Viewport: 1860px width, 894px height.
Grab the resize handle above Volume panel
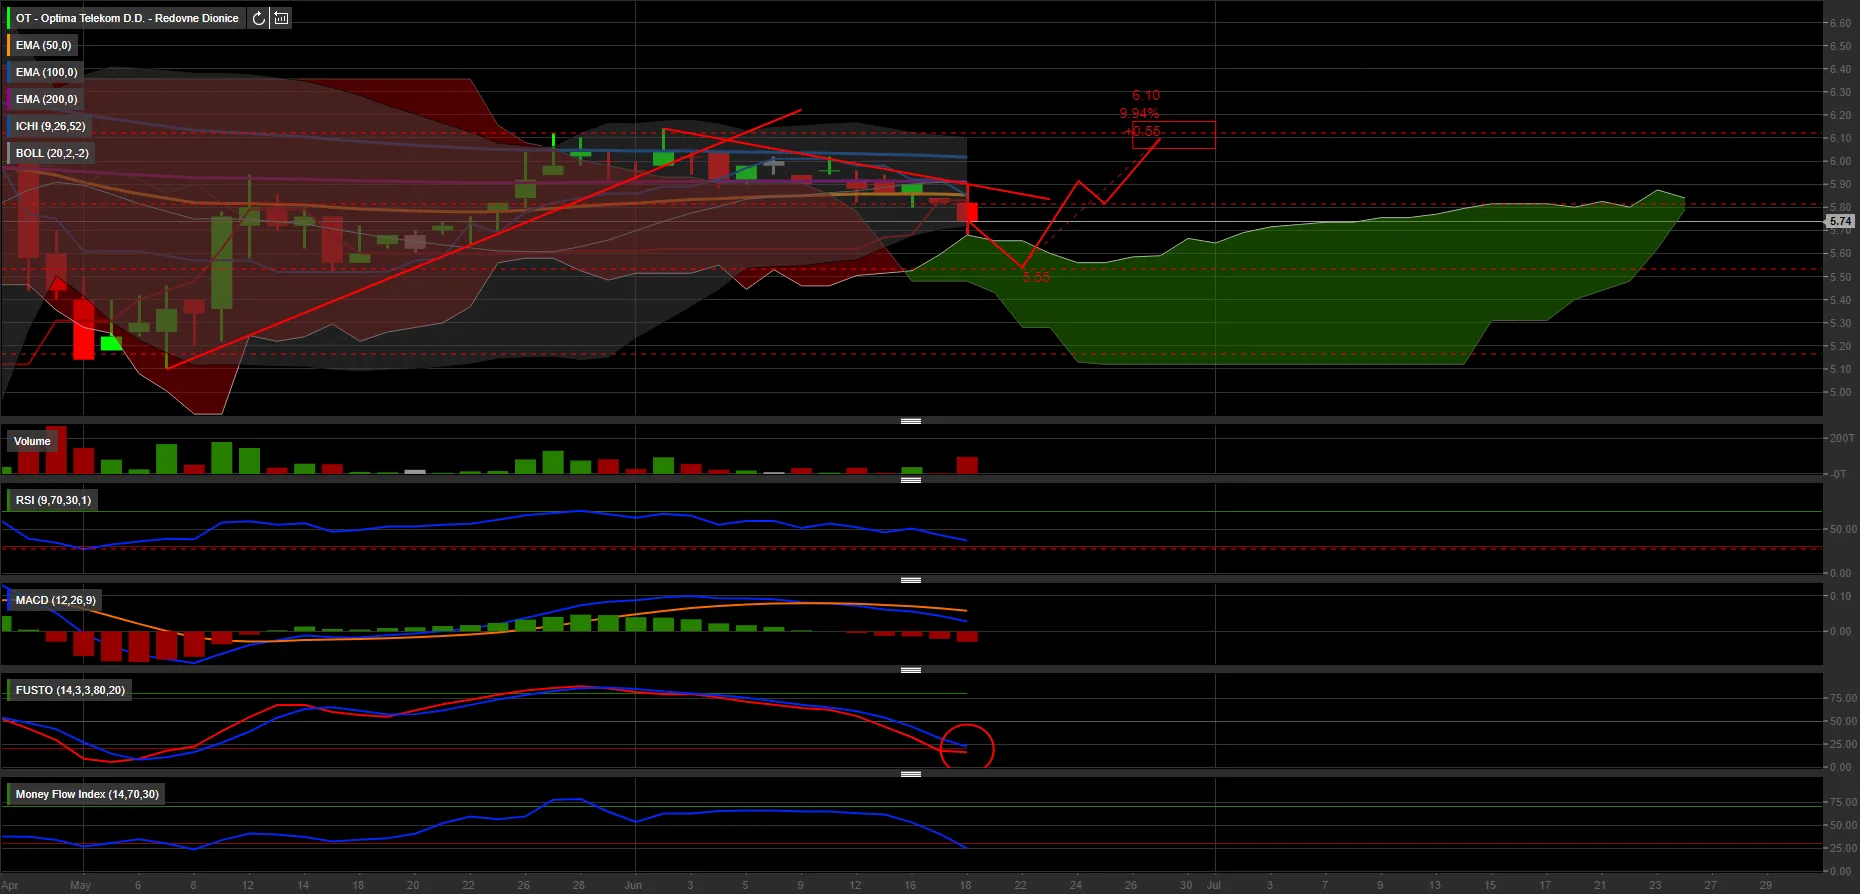pos(910,421)
